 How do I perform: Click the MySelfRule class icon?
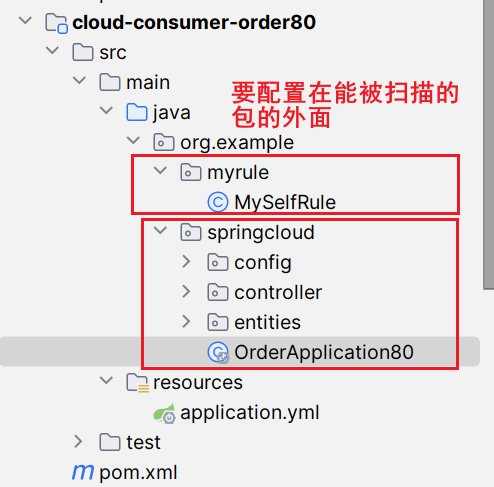coord(218,202)
